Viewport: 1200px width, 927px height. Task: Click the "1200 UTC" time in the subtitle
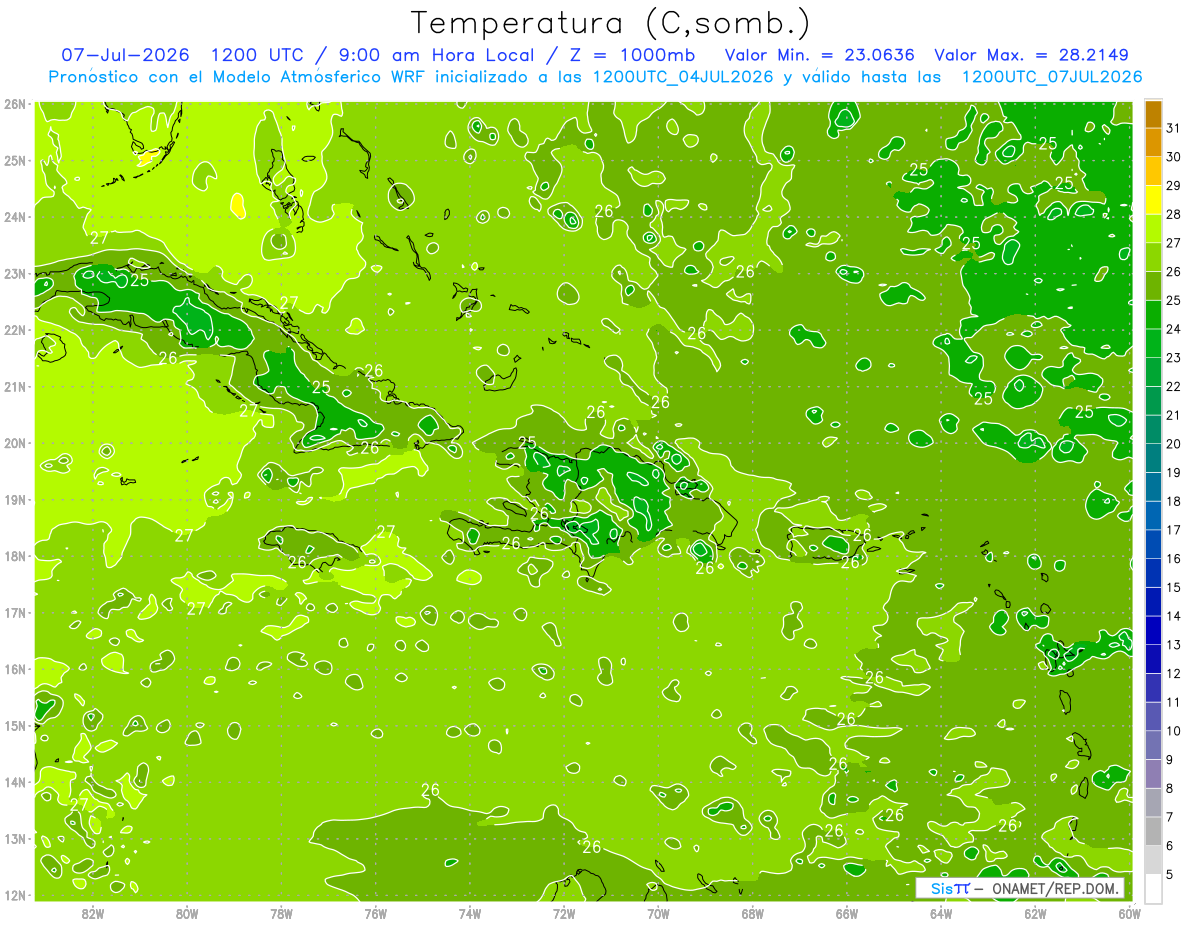[260, 54]
